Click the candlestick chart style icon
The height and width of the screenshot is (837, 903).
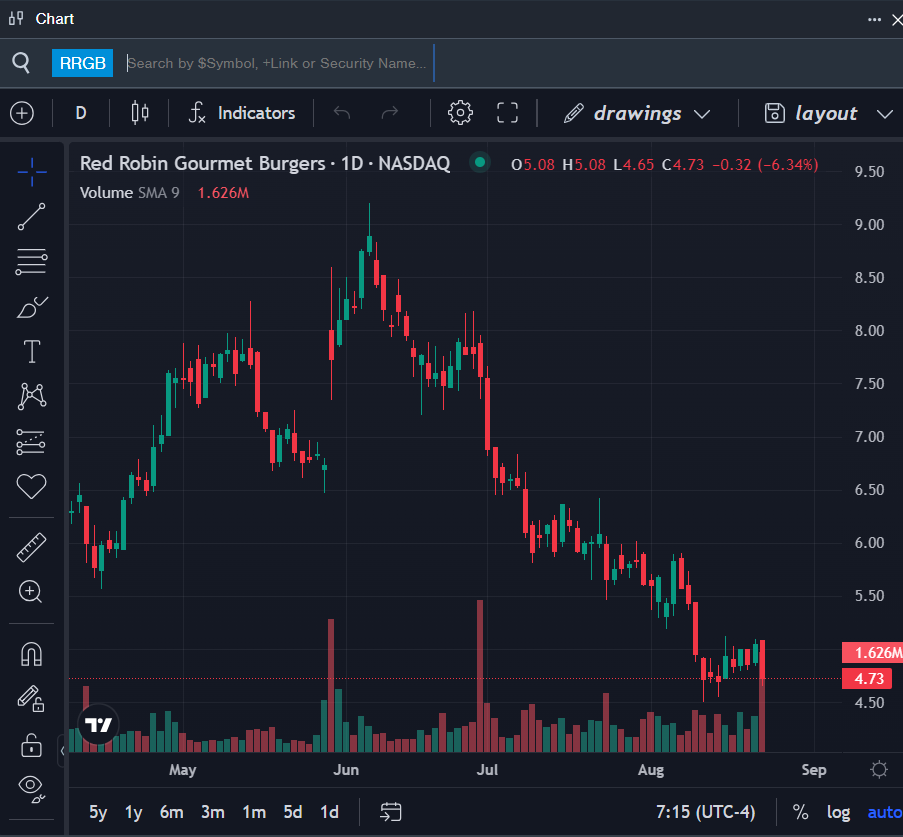140,113
